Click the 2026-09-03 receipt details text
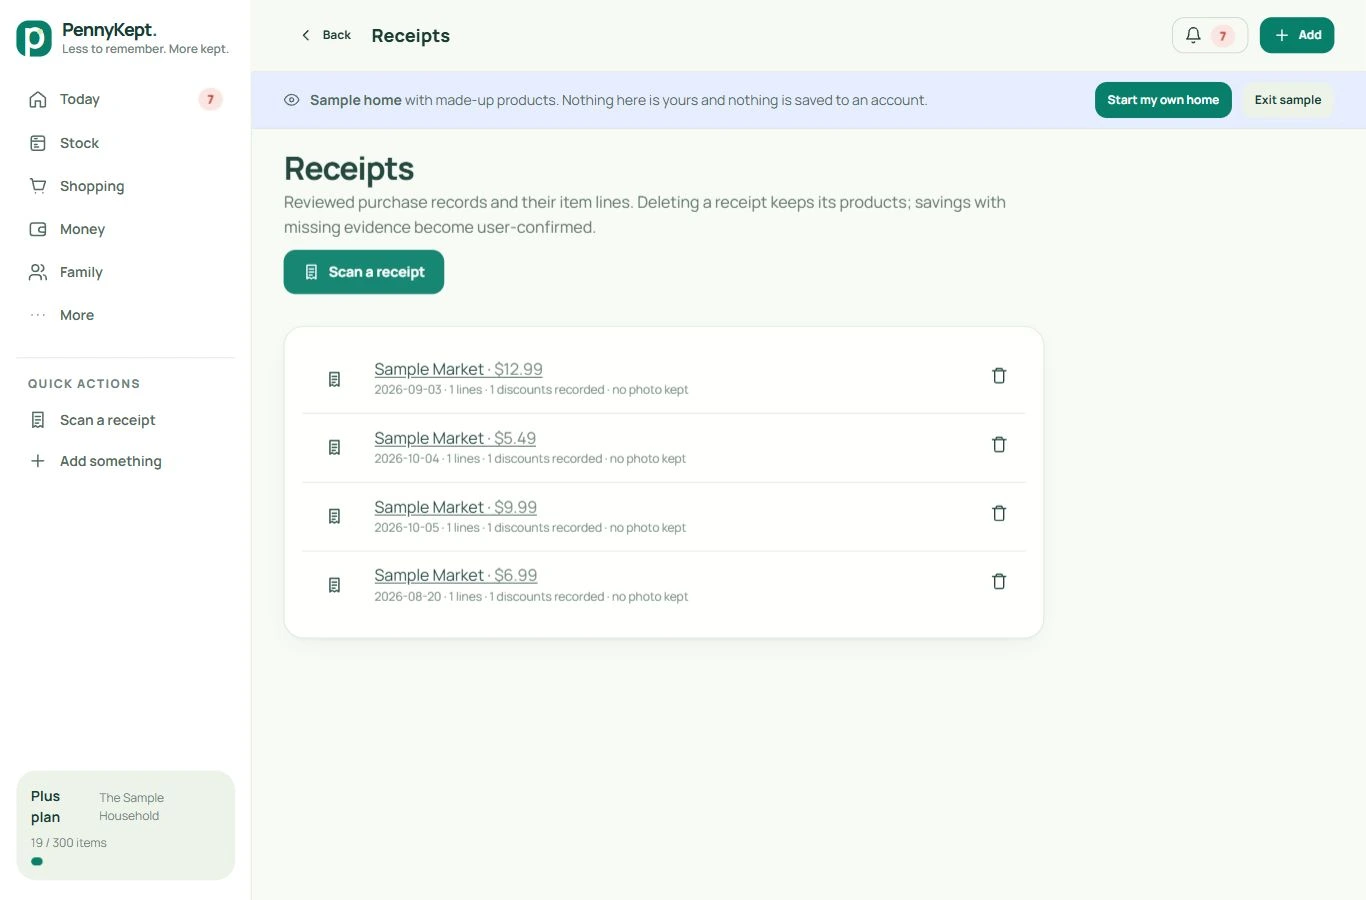1366x900 pixels. pyautogui.click(x=531, y=390)
